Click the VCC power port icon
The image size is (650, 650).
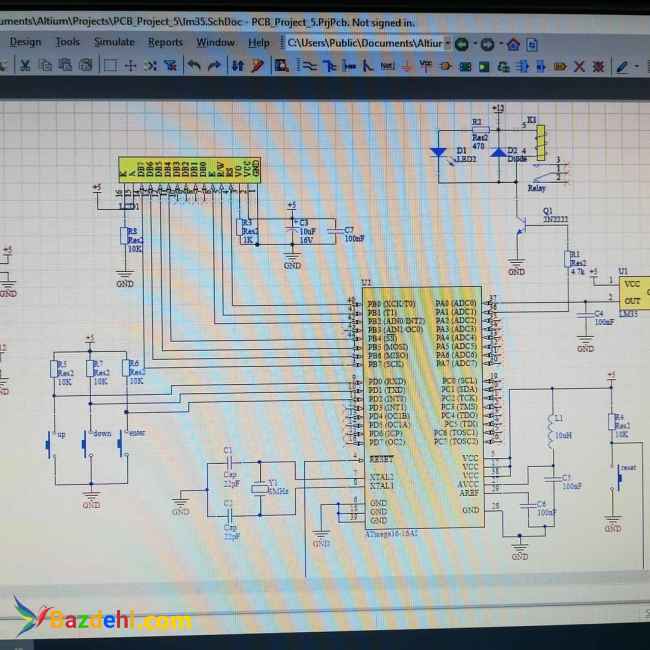tap(426, 66)
